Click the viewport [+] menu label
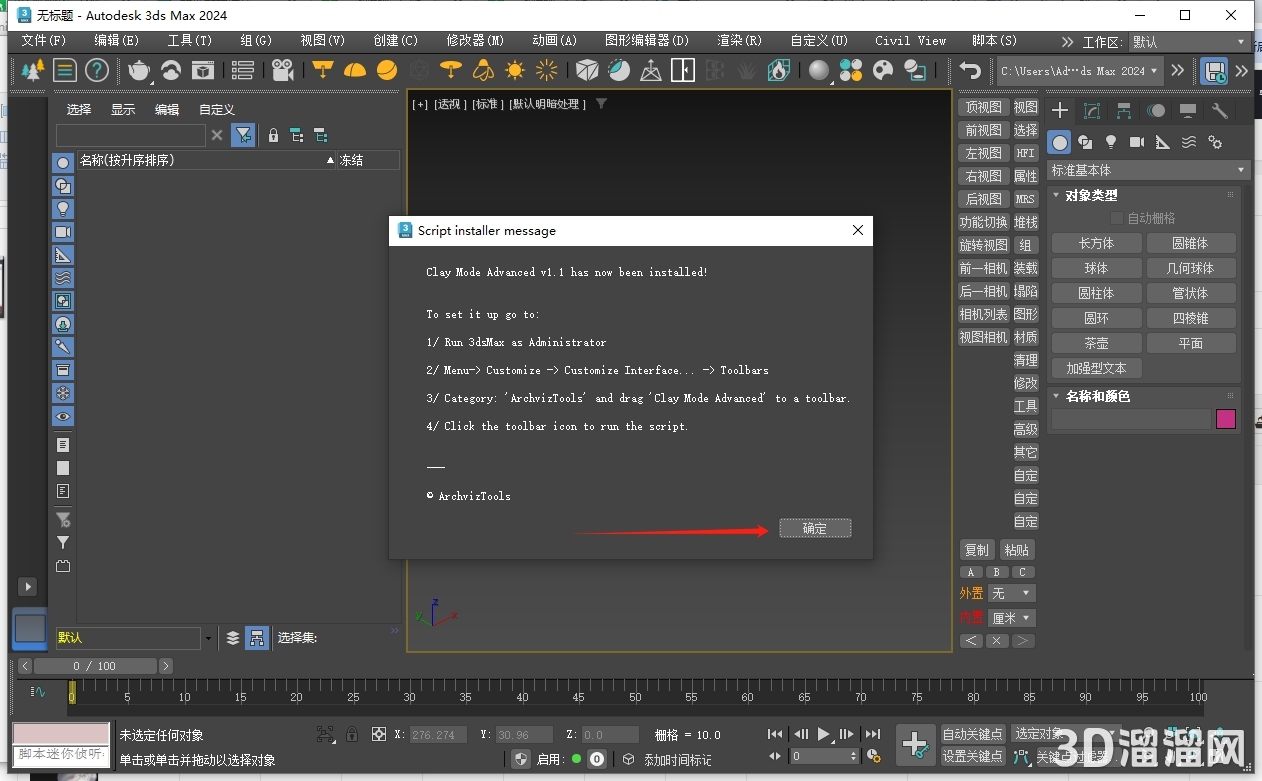Viewport: 1262px width, 781px height. pos(420,104)
